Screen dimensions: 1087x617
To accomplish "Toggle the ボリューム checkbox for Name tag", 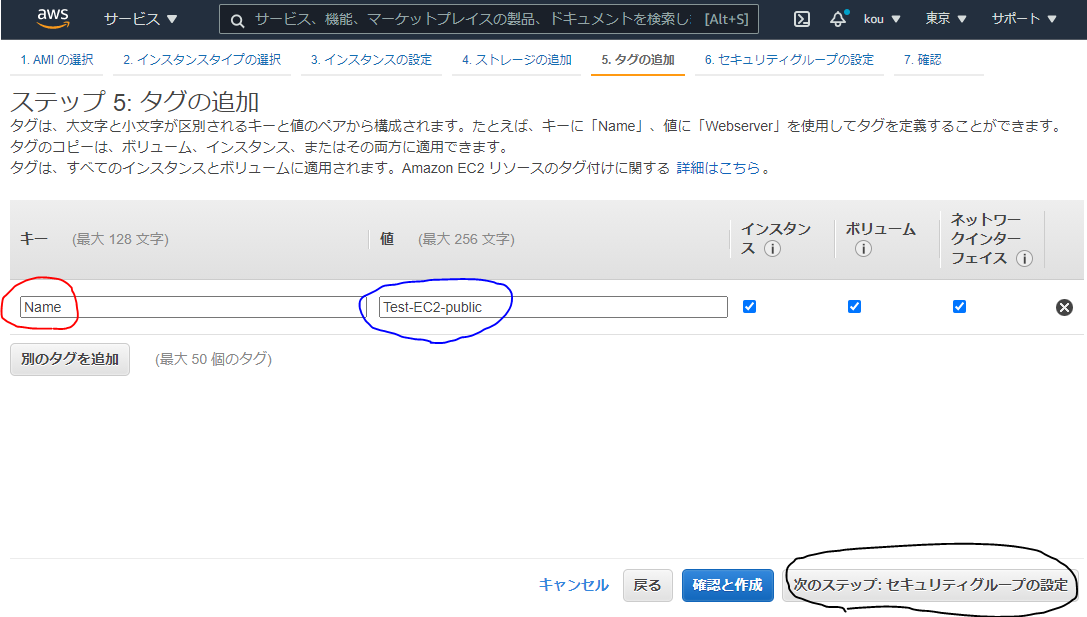I will [854, 306].
